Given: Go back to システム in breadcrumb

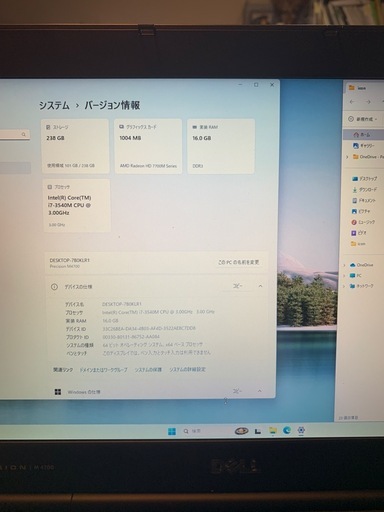Looking at the screenshot, I should pyautogui.click(x=54, y=106).
